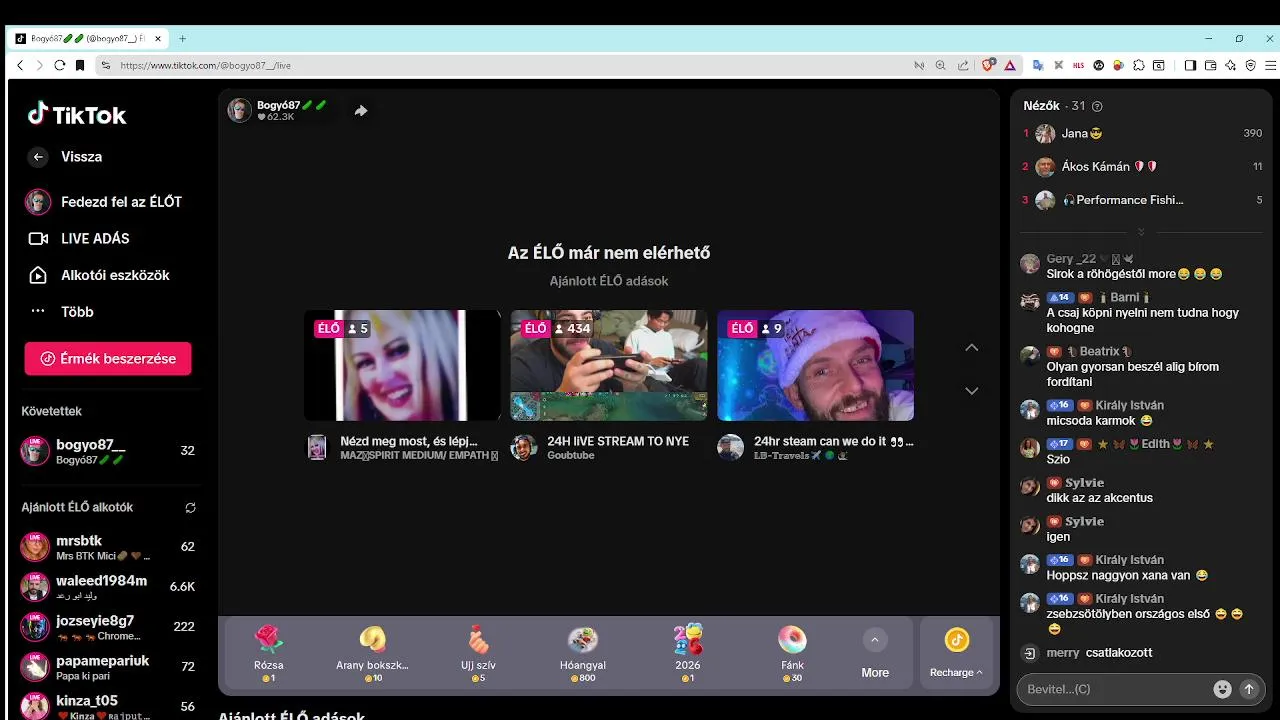
Task: Open the emoji picker in chat
Action: (1222, 689)
